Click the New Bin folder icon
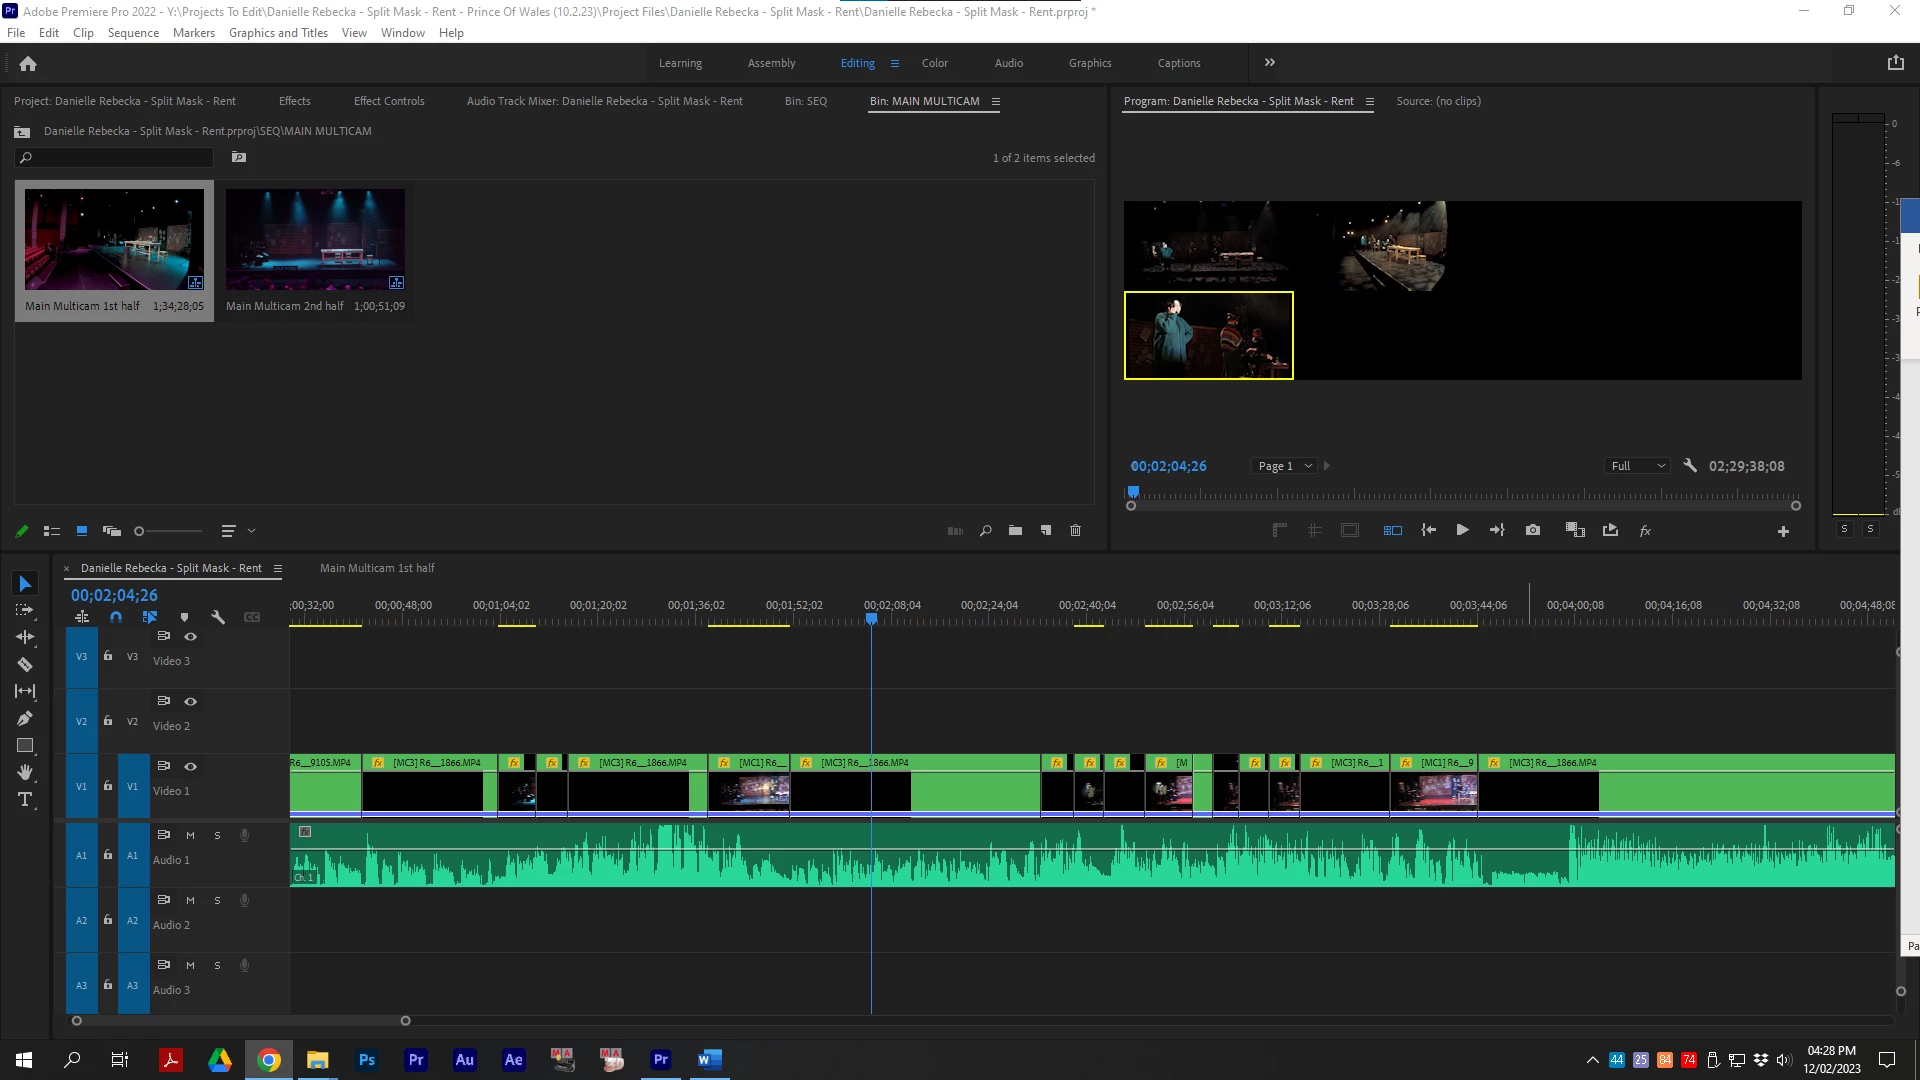Screen dimensions: 1920x1080 [1015, 530]
